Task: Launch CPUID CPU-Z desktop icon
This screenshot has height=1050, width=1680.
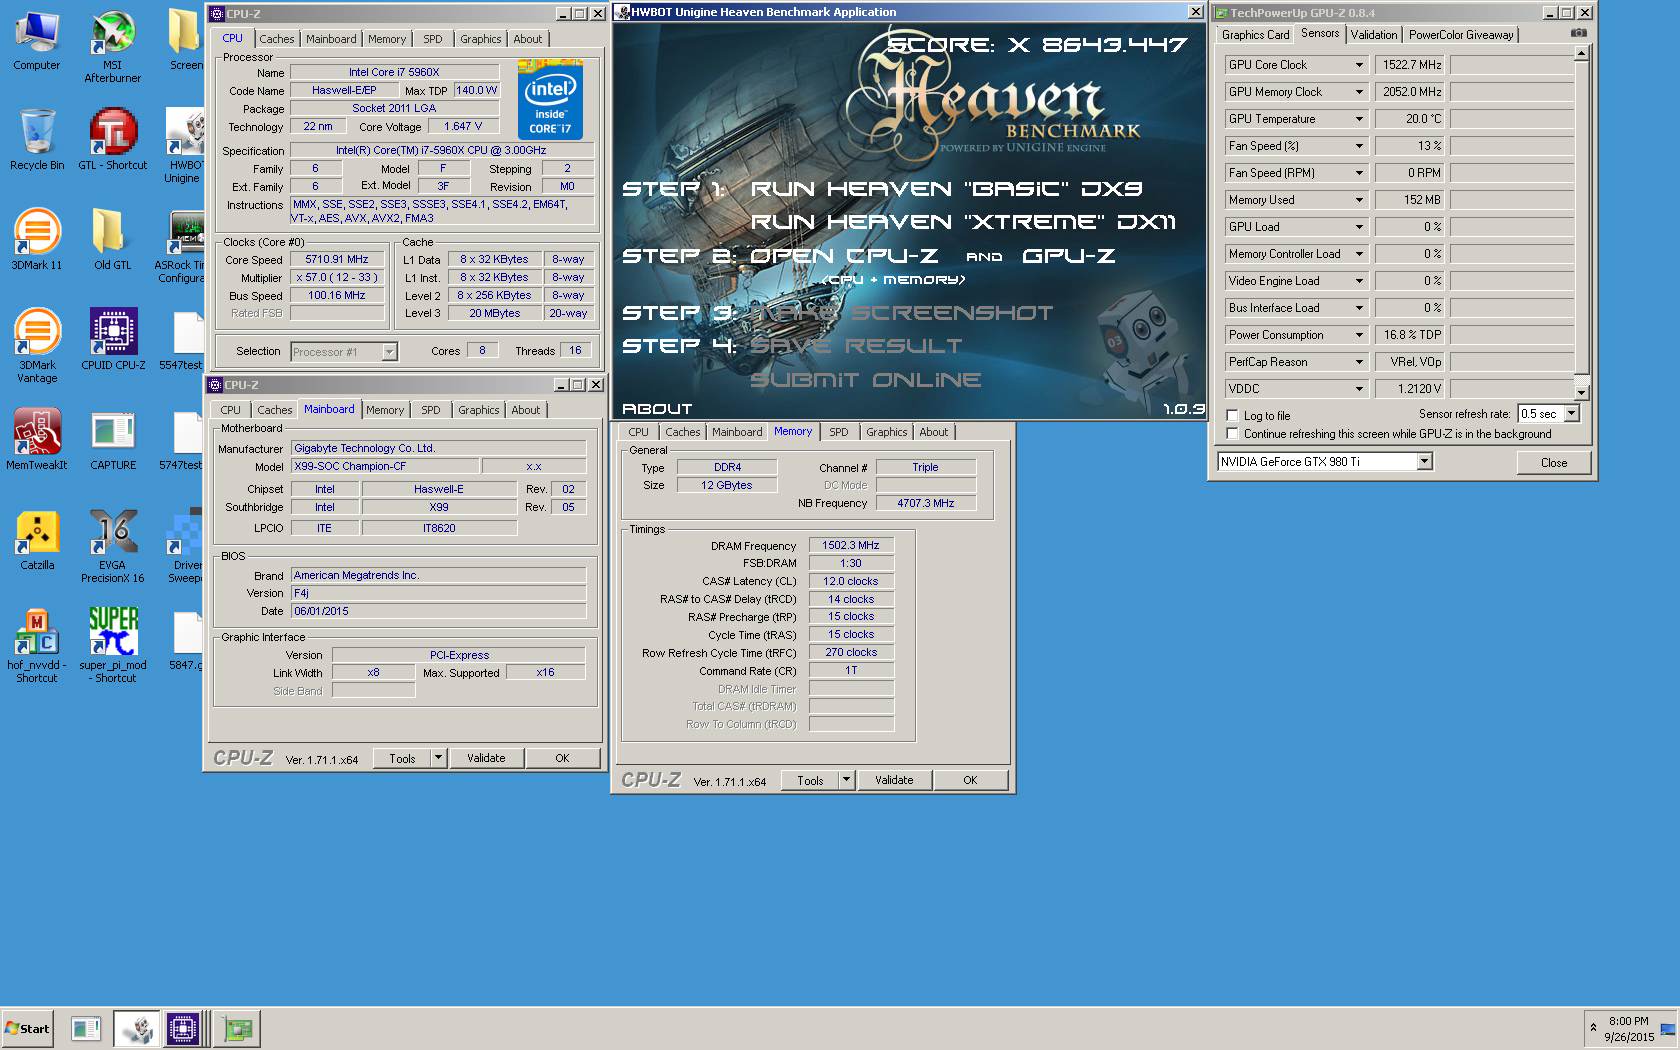Action: click(x=113, y=340)
